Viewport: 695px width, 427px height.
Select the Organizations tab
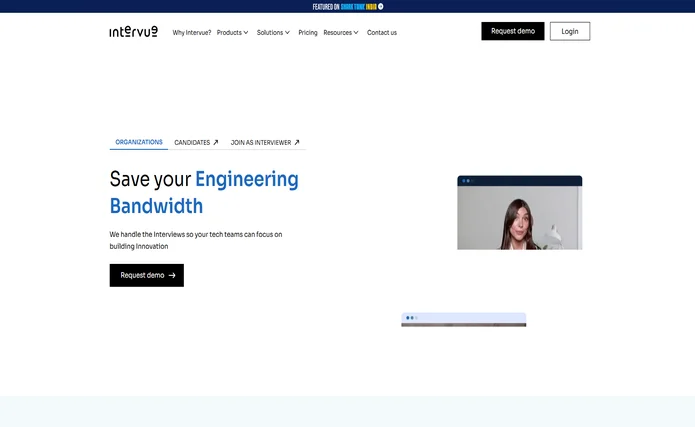[139, 142]
